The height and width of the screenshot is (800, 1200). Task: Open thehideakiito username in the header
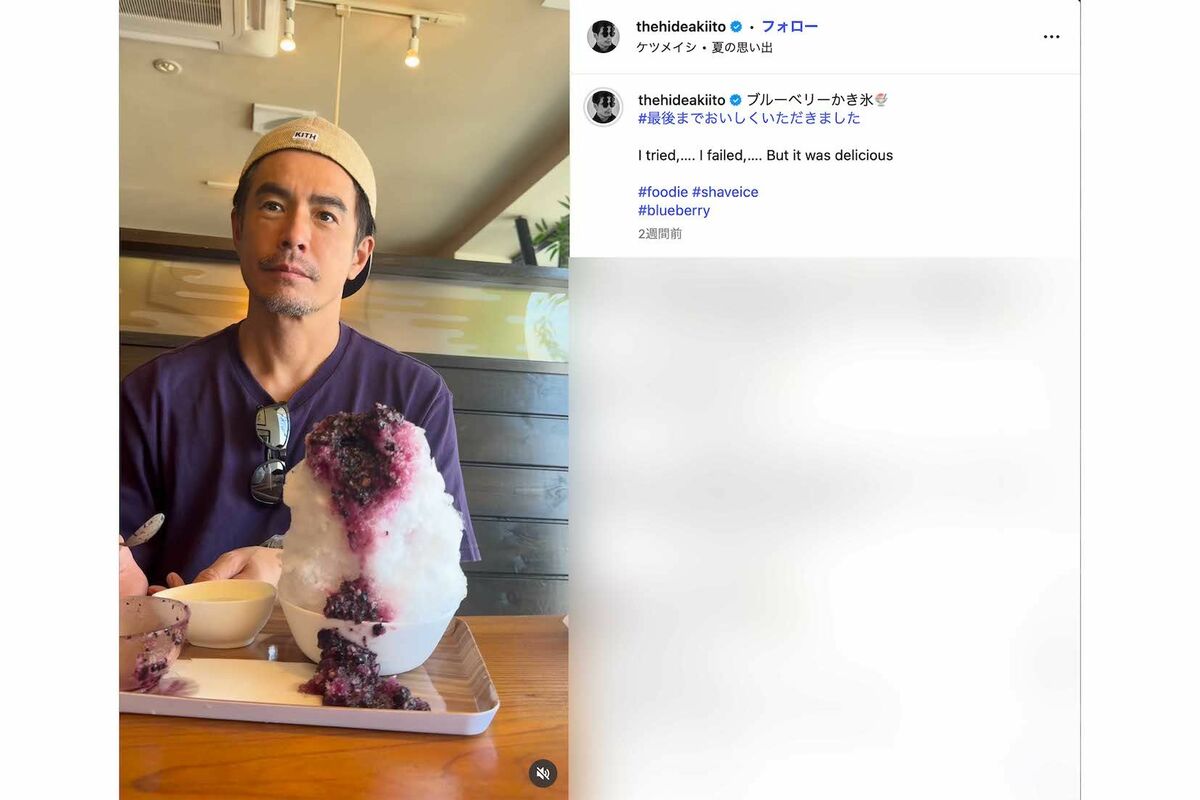681,27
